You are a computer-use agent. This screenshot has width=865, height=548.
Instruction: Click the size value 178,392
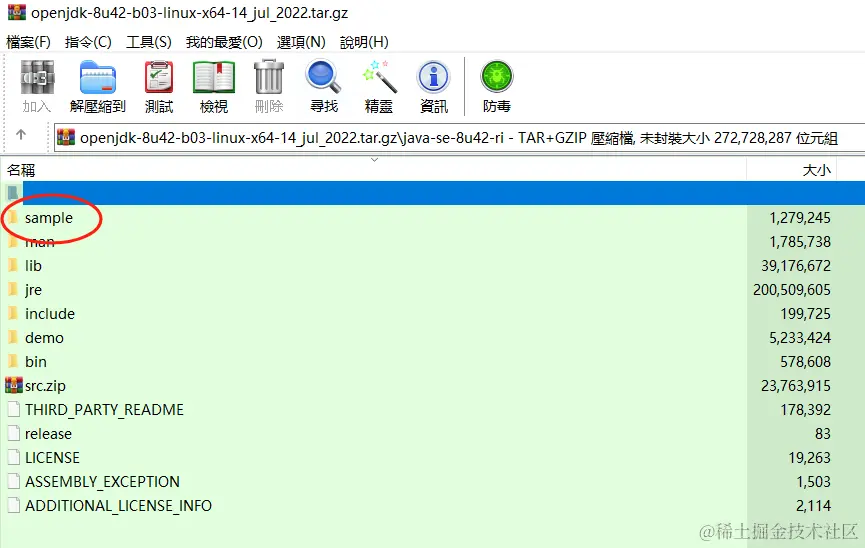tap(805, 409)
